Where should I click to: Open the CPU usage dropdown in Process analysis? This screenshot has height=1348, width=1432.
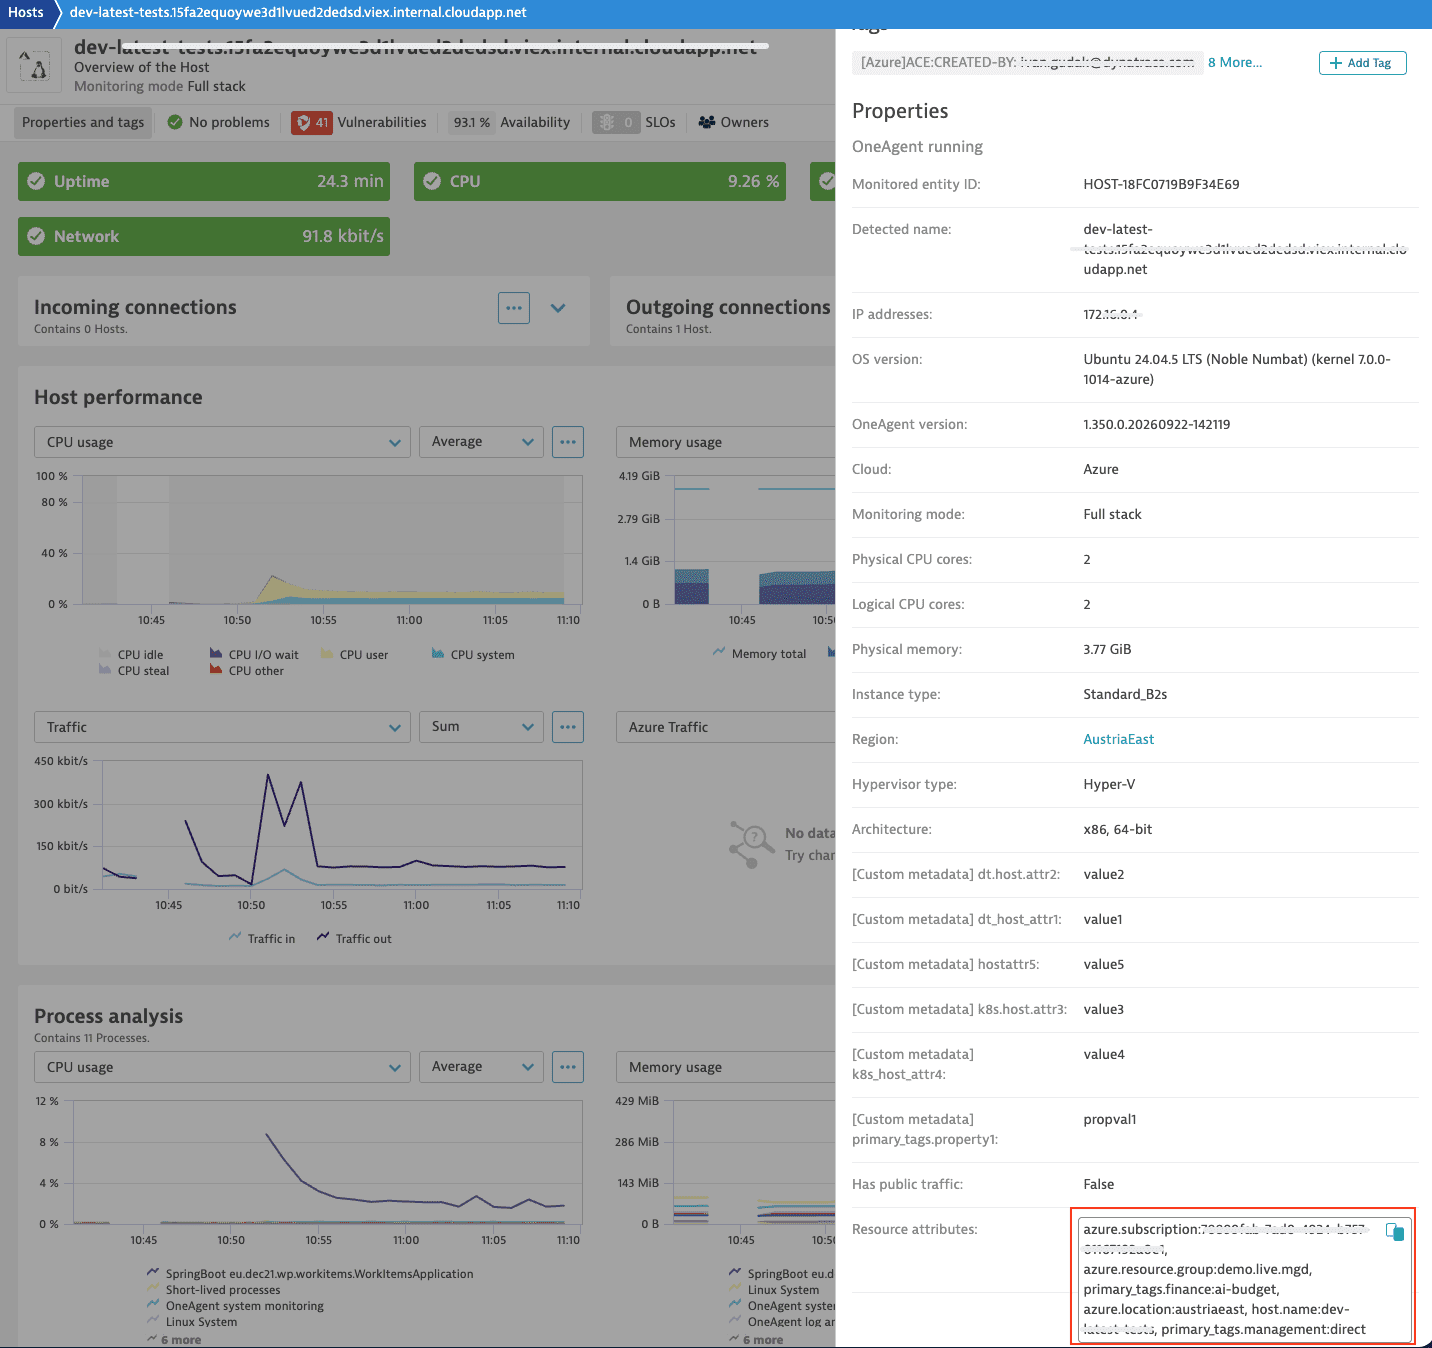coord(222,1067)
